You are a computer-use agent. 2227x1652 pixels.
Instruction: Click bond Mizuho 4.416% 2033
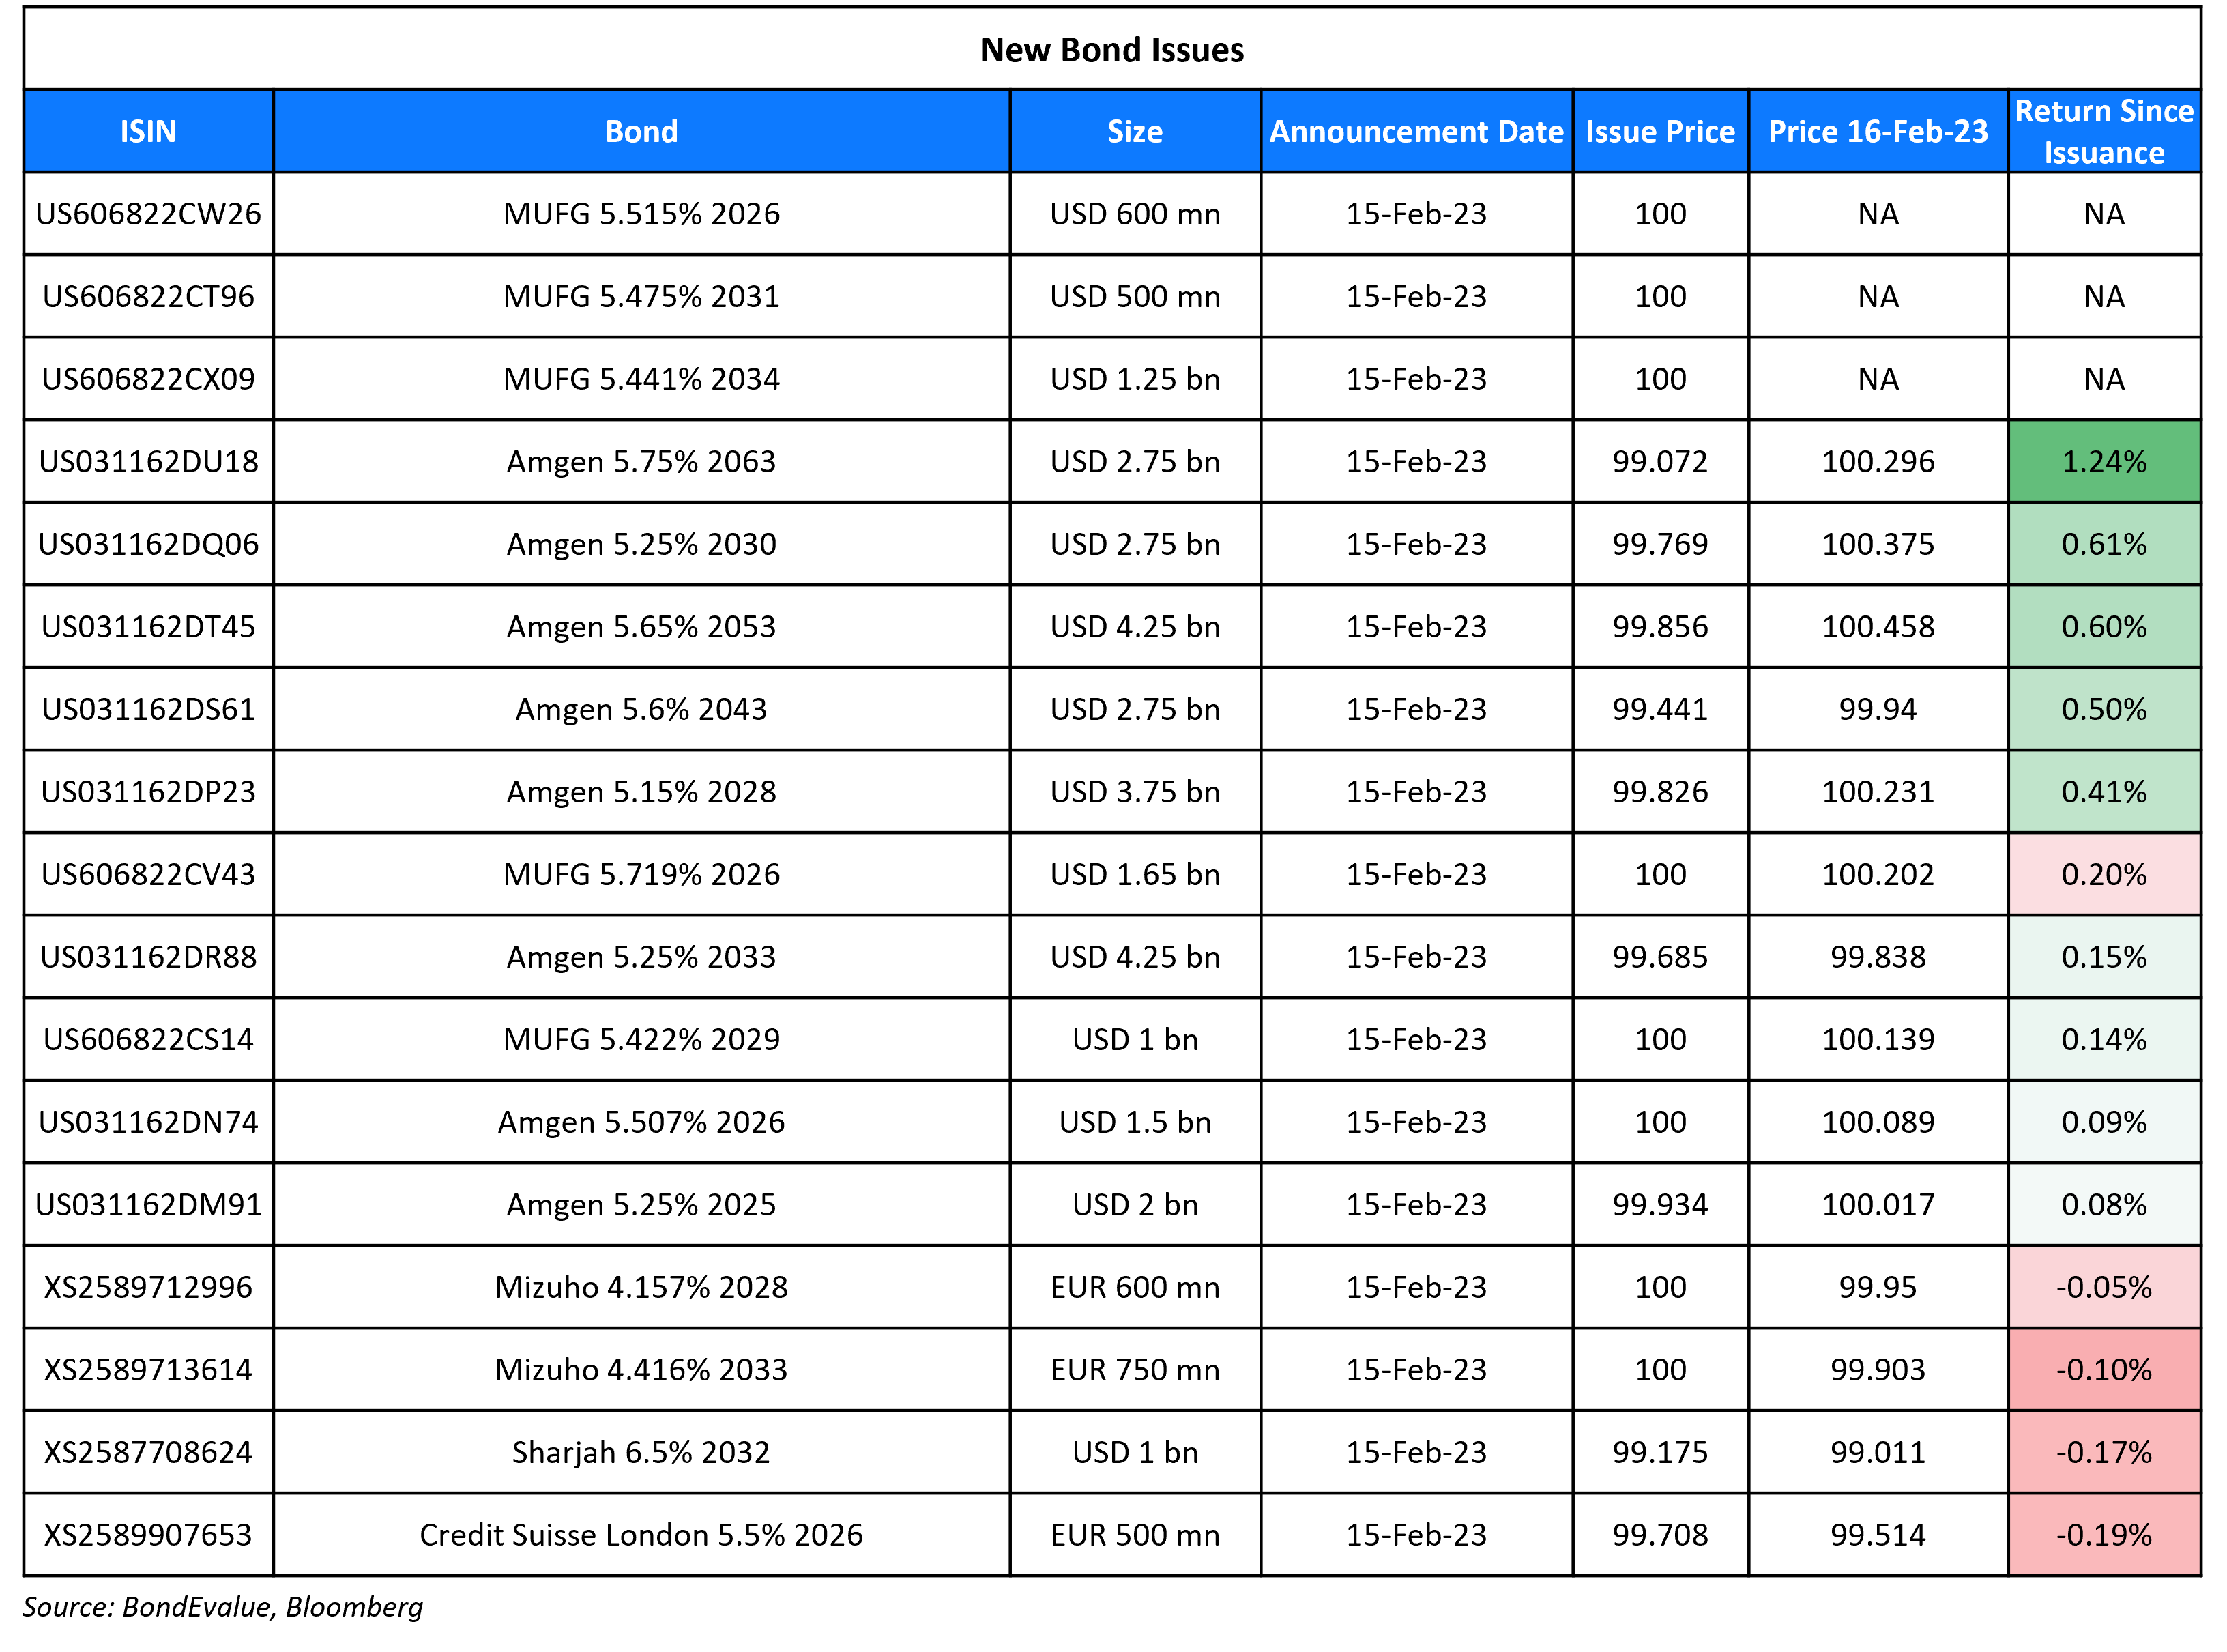coord(641,1369)
